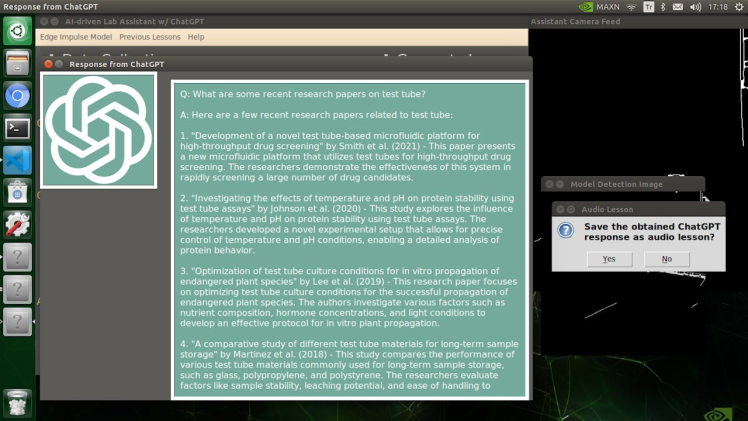
Task: Open Visual Studio Code from the launcher
Action: pyautogui.click(x=18, y=160)
